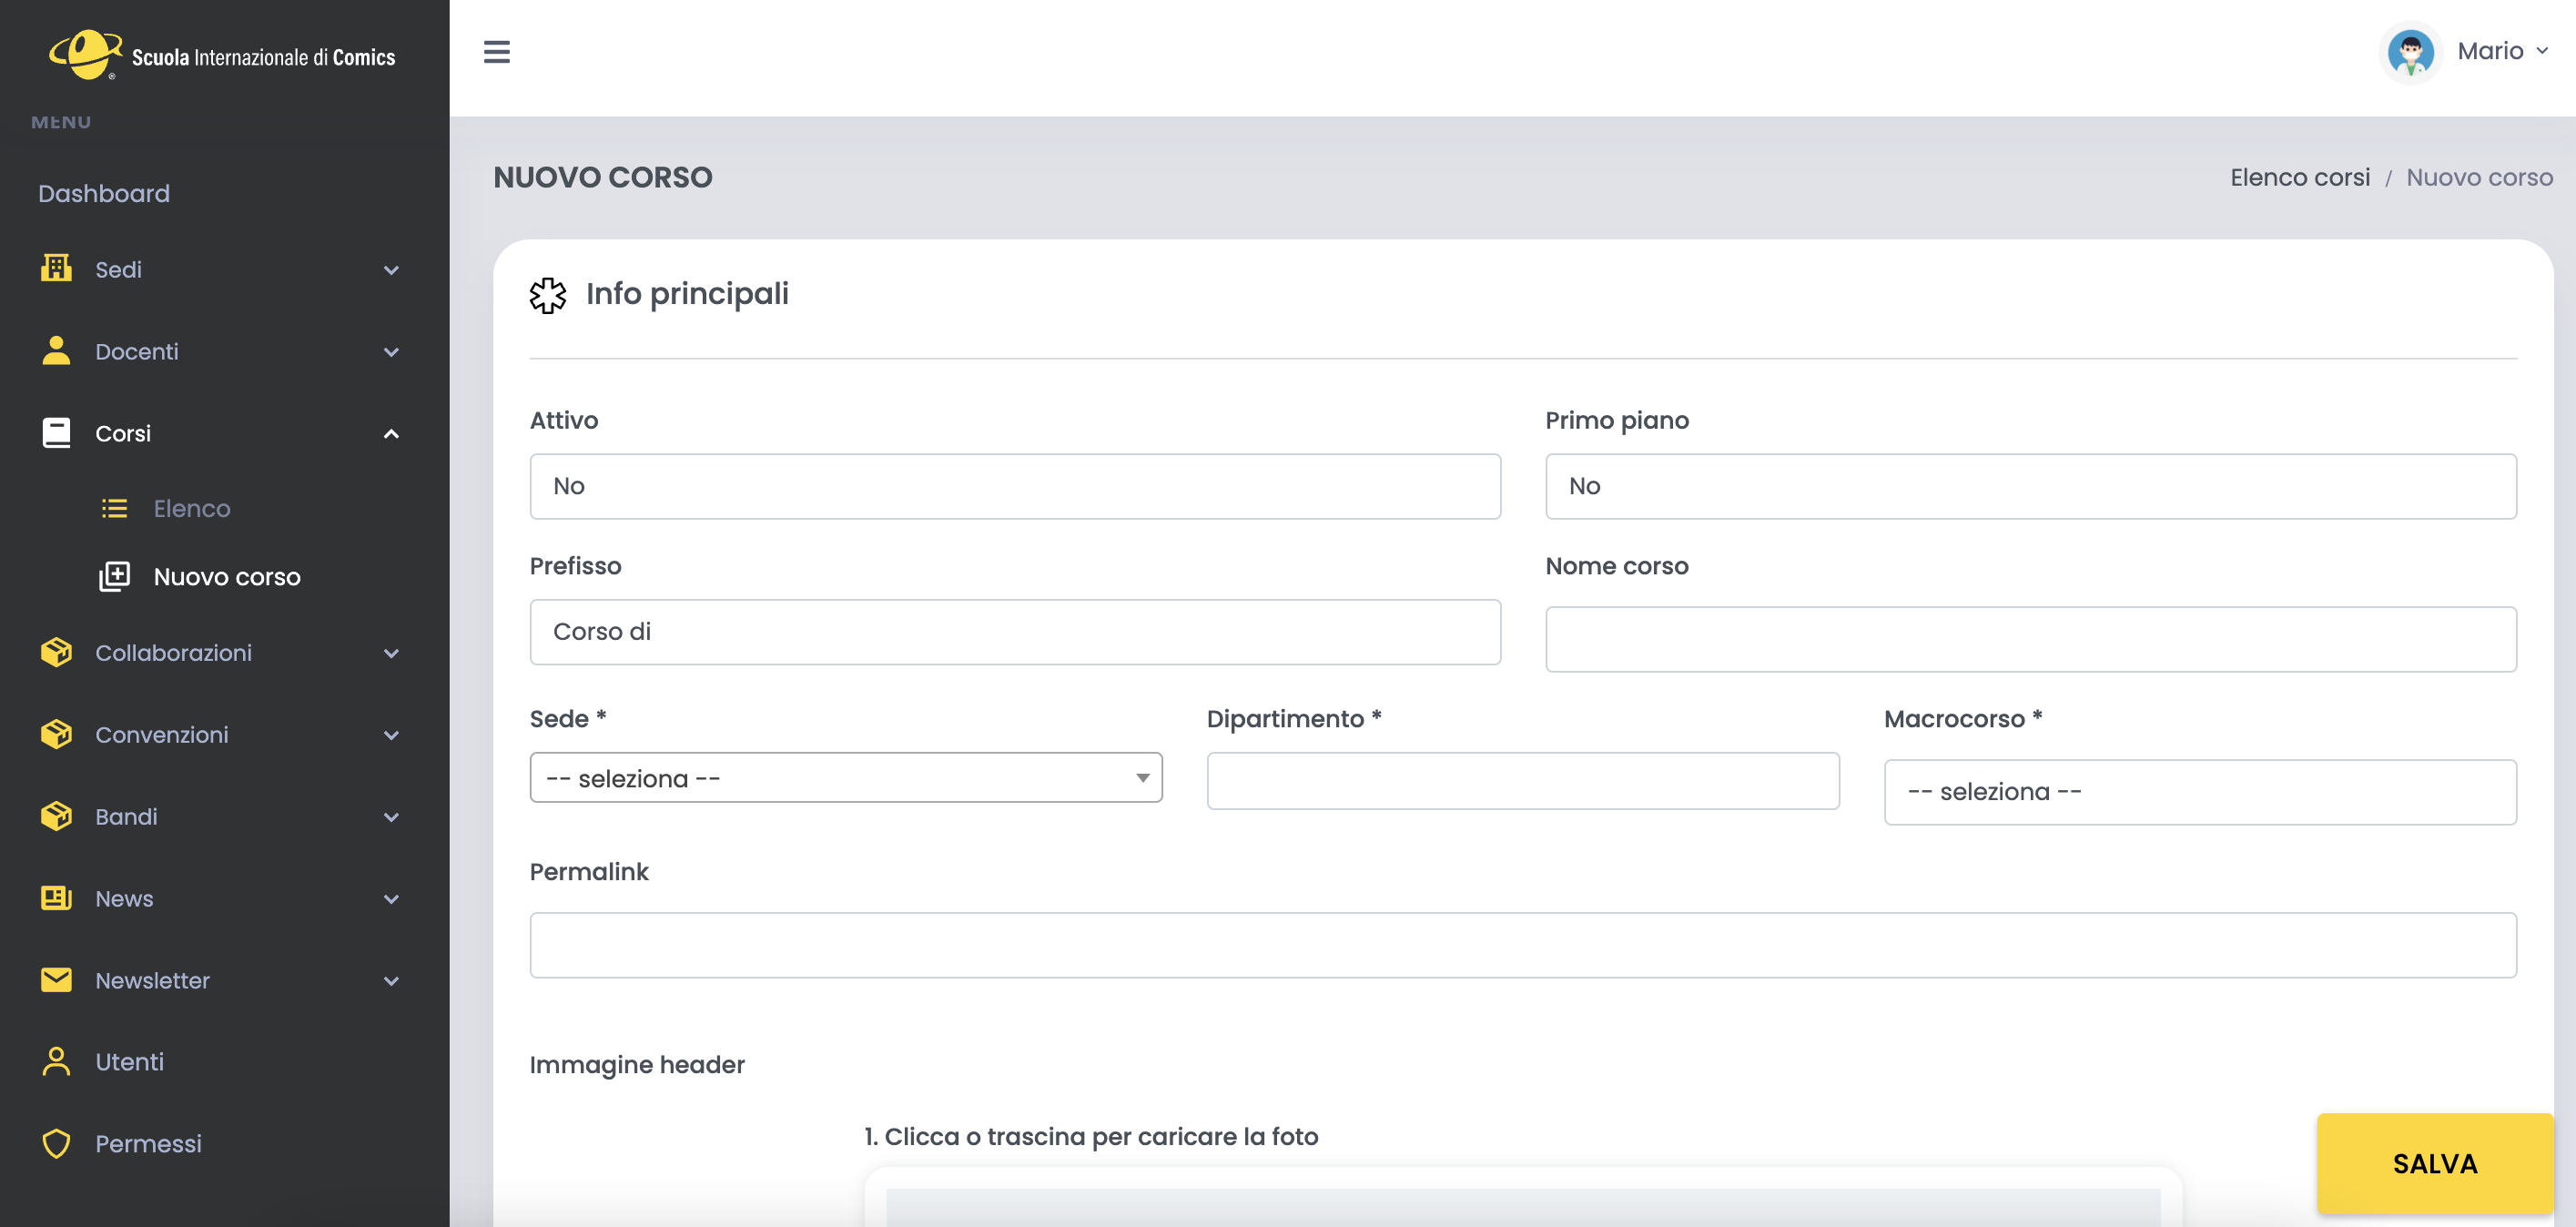
Task: Click the NUOVO CORSO page title
Action: coord(603,177)
